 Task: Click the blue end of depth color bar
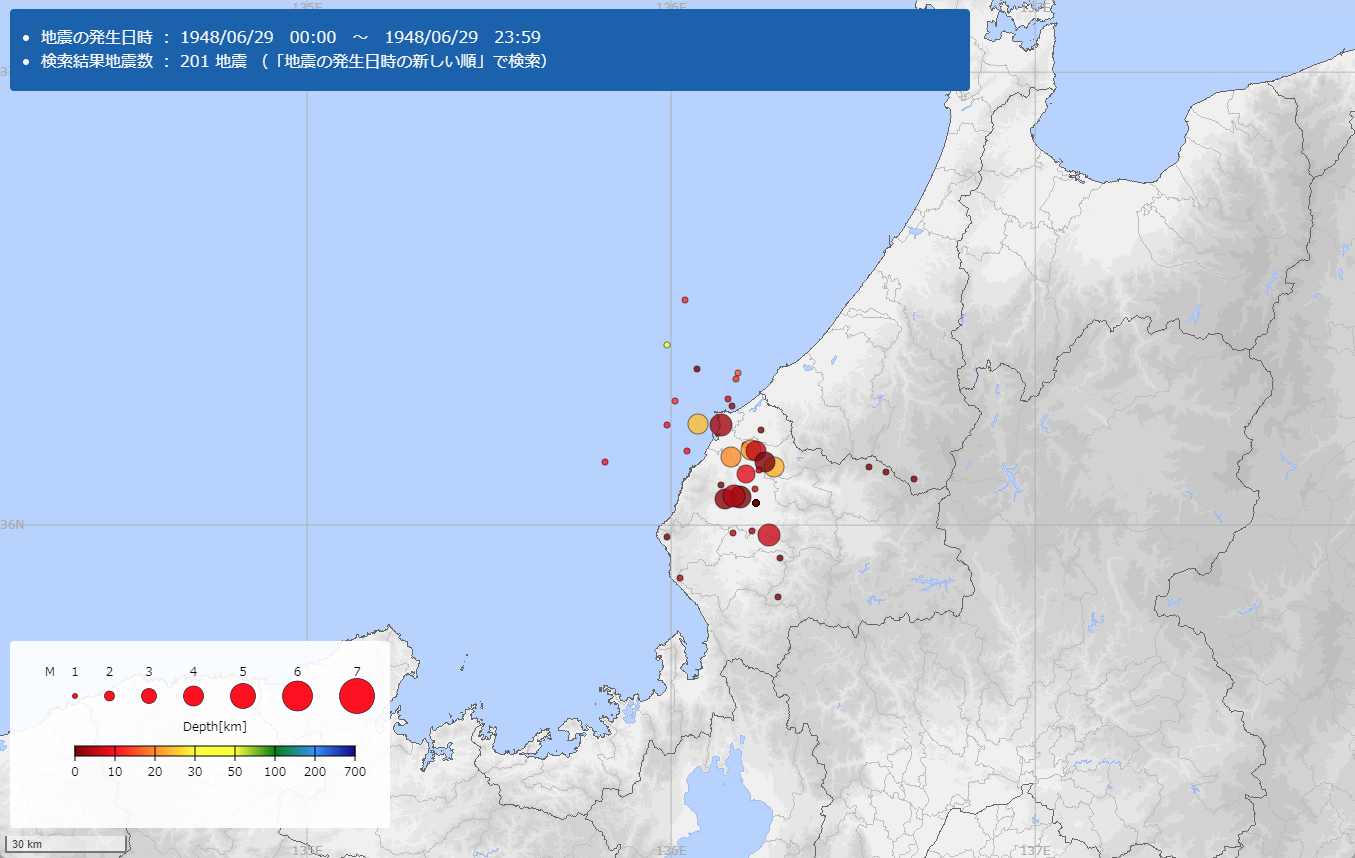[x=335, y=751]
